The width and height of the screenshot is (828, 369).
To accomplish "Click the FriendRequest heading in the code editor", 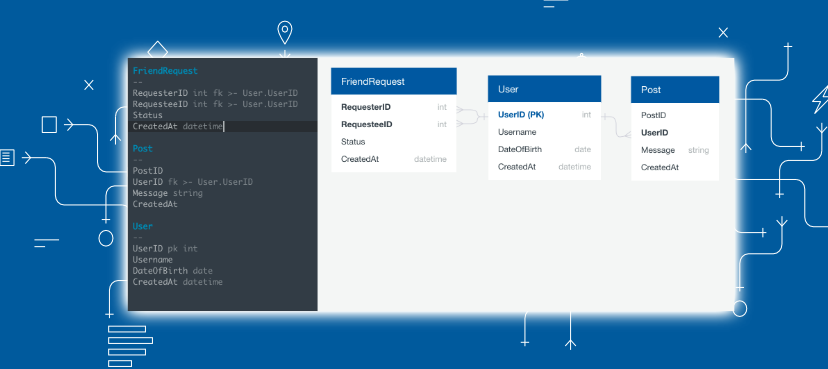I will click(x=165, y=71).
